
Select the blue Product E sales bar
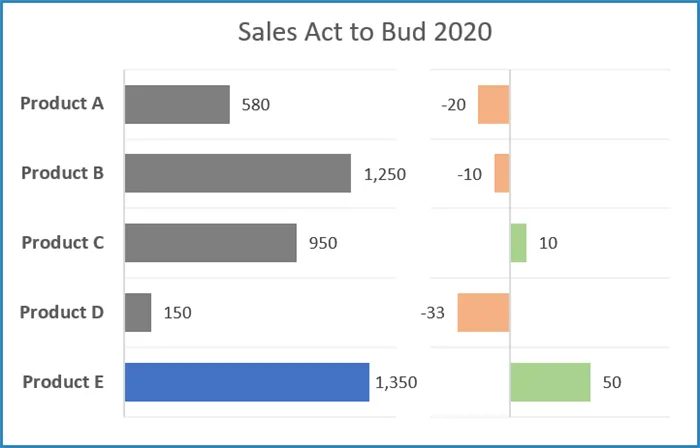click(x=247, y=381)
